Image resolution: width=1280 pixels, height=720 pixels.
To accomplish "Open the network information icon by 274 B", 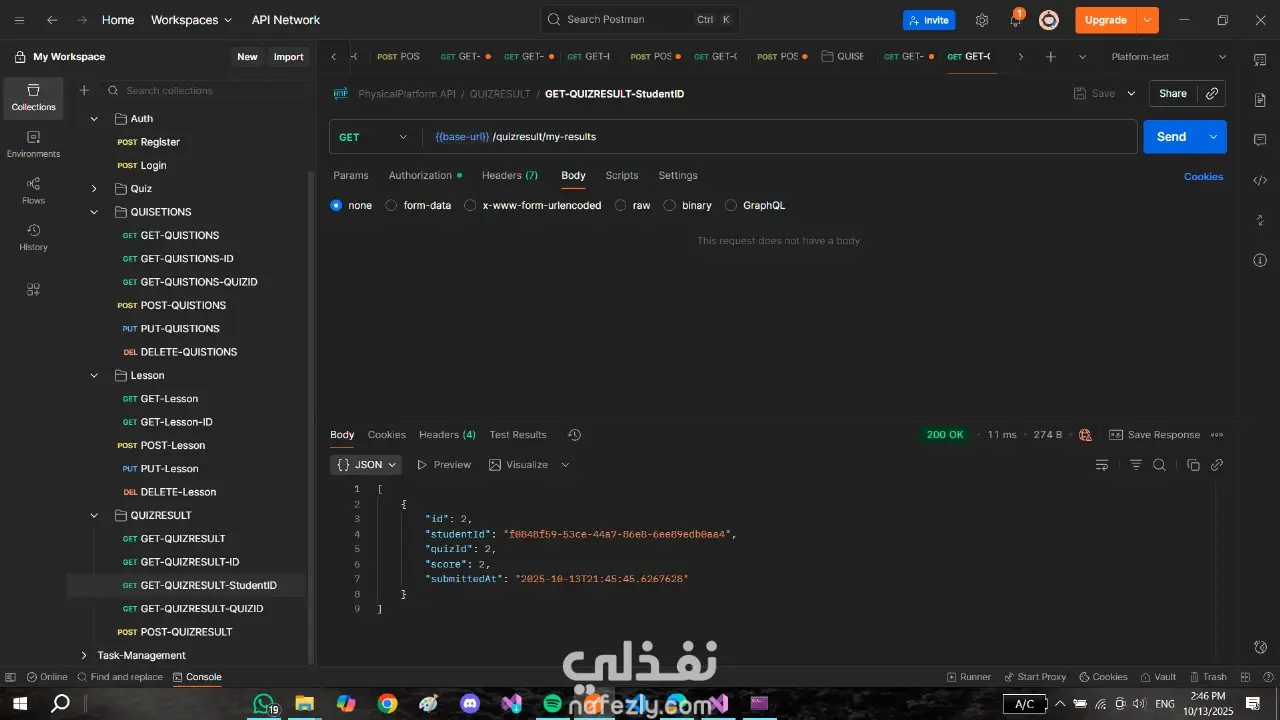I will 1085,435.
